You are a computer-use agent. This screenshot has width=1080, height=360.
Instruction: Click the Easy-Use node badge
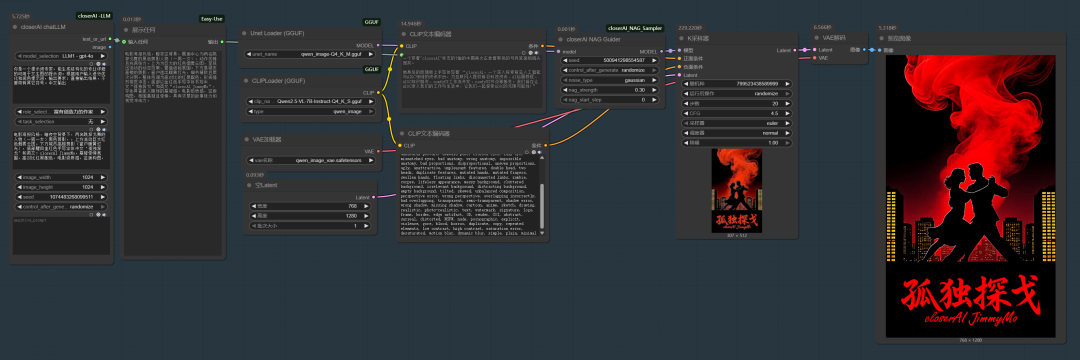tap(212, 19)
